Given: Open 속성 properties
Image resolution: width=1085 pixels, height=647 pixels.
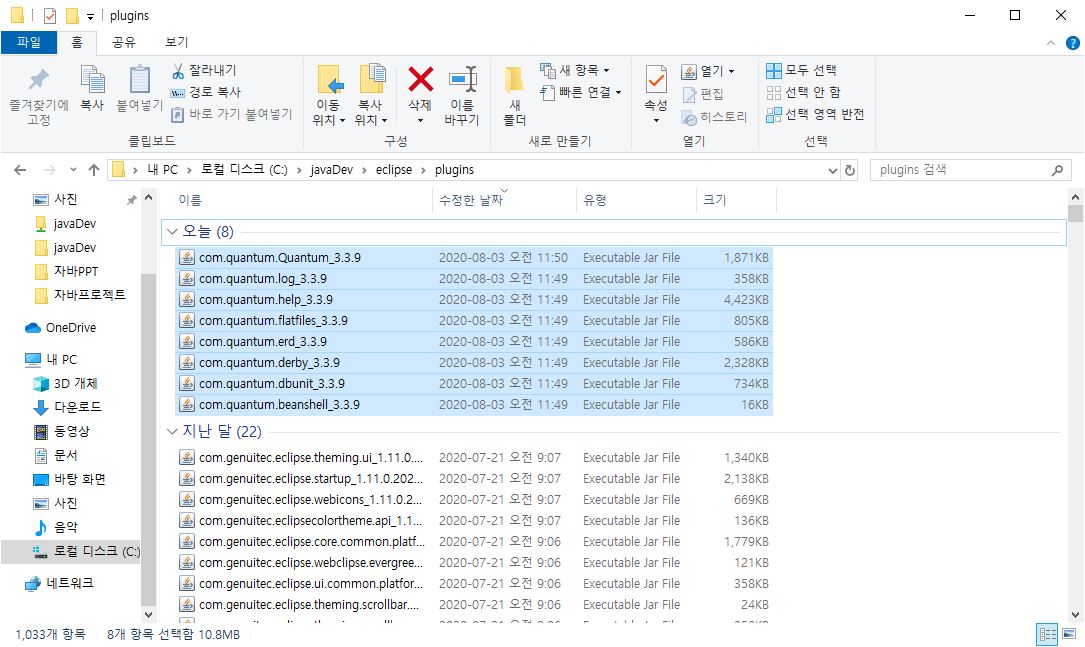Looking at the screenshot, I should pyautogui.click(x=656, y=95).
